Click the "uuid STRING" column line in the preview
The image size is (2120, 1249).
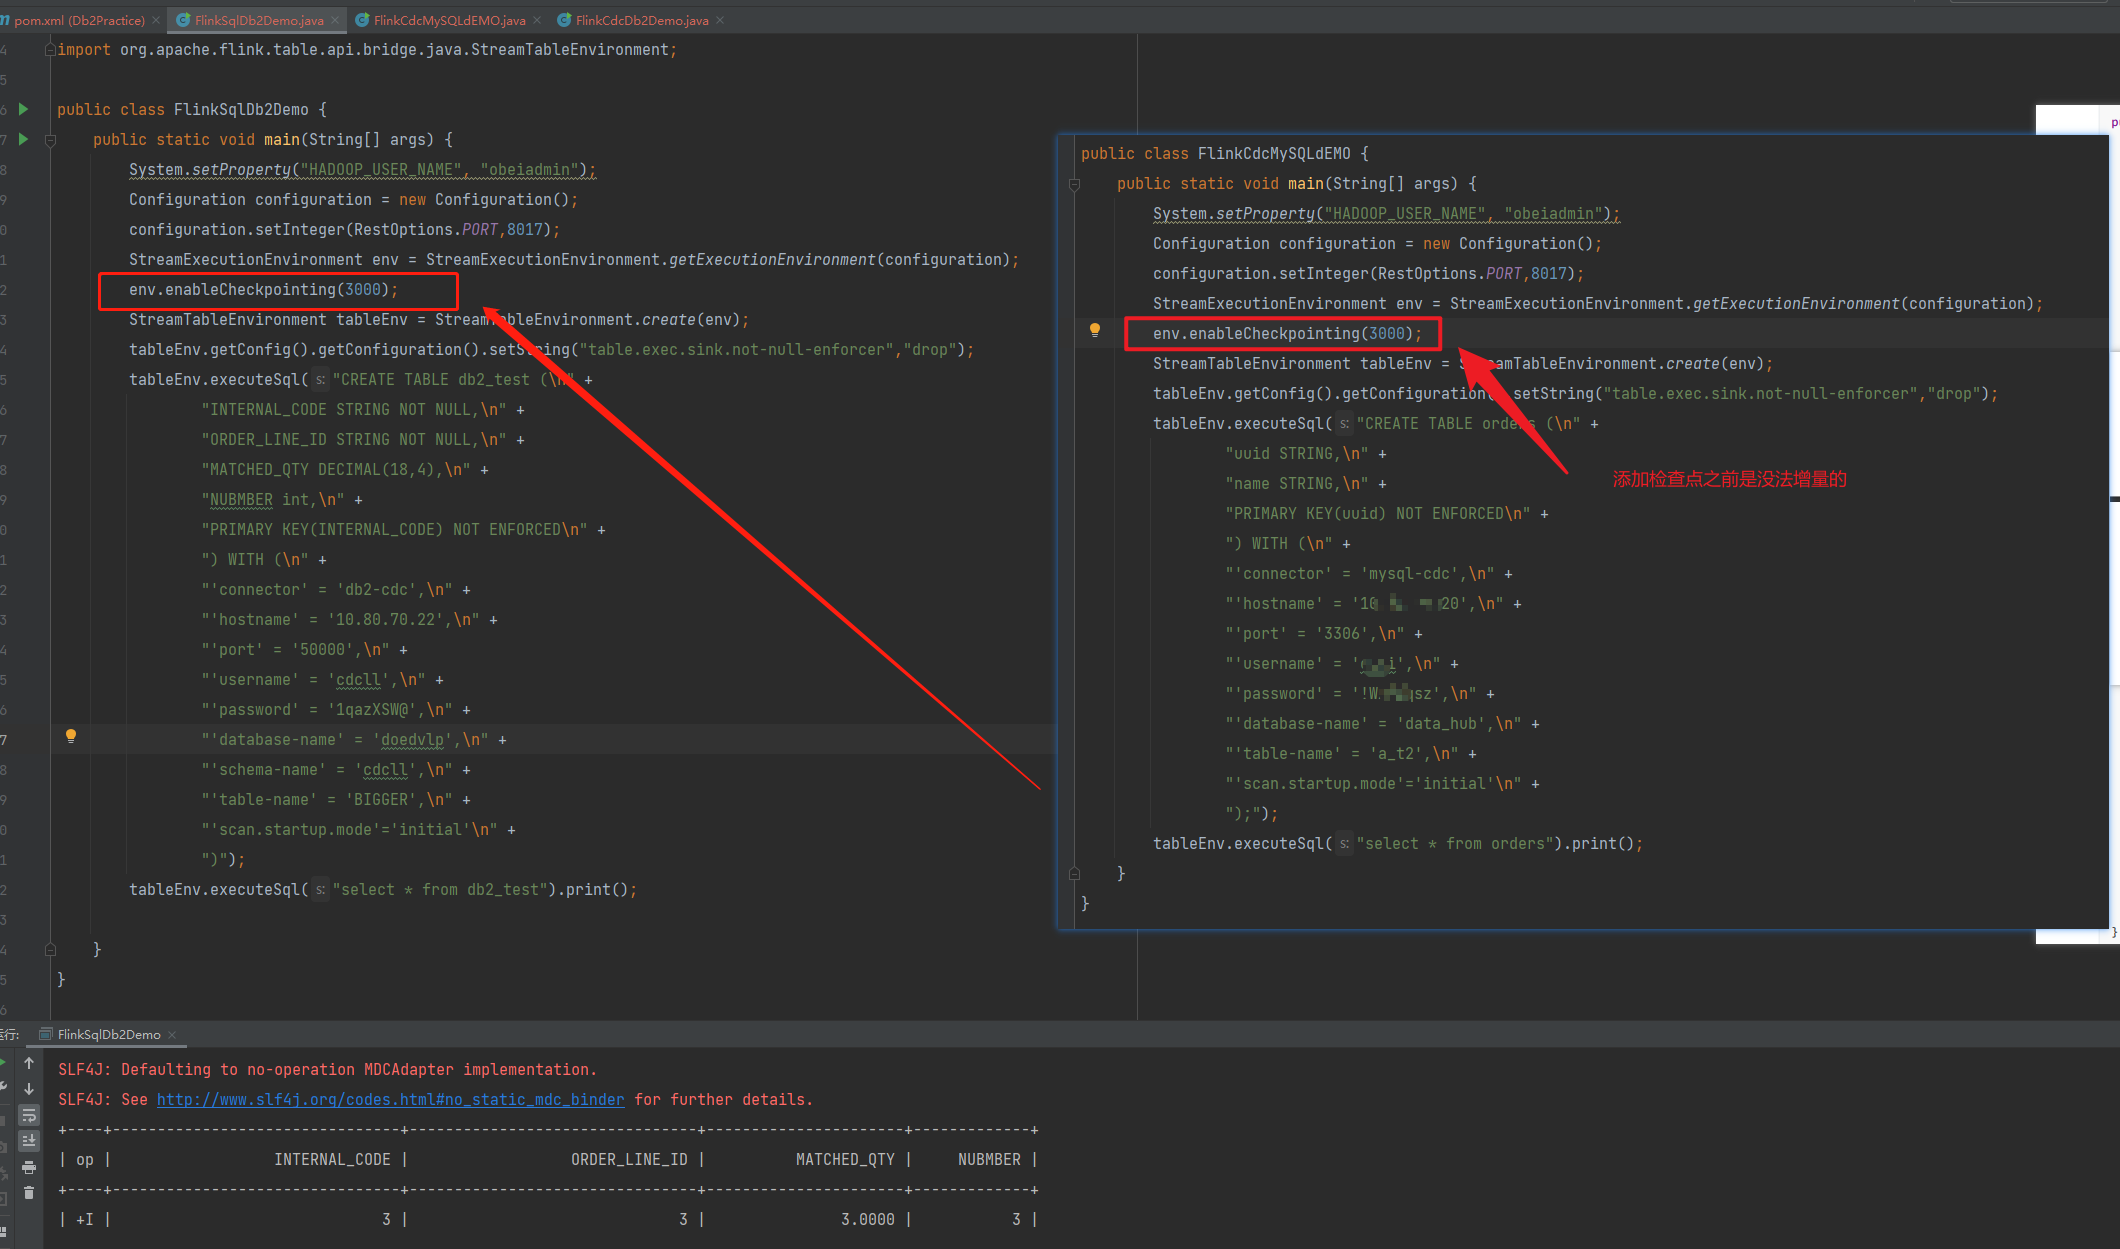pyautogui.click(x=1305, y=453)
